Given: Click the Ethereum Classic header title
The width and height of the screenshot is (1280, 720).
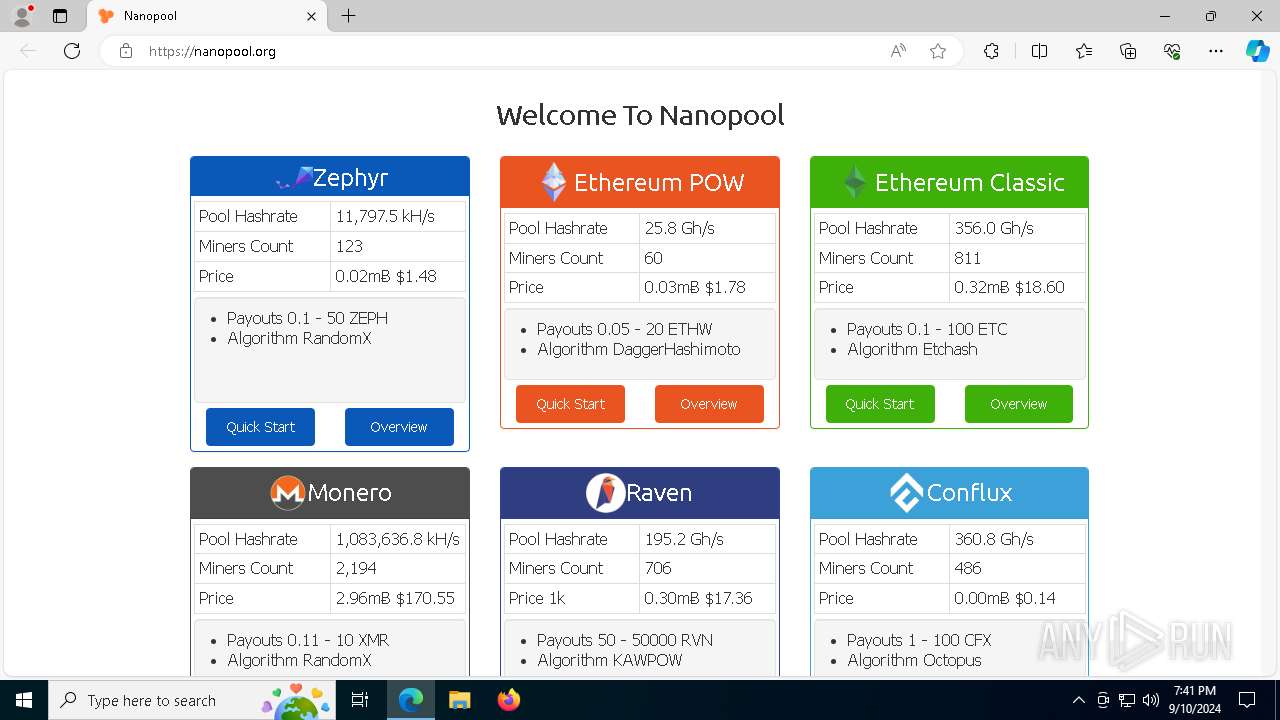Looking at the screenshot, I should point(970,182).
